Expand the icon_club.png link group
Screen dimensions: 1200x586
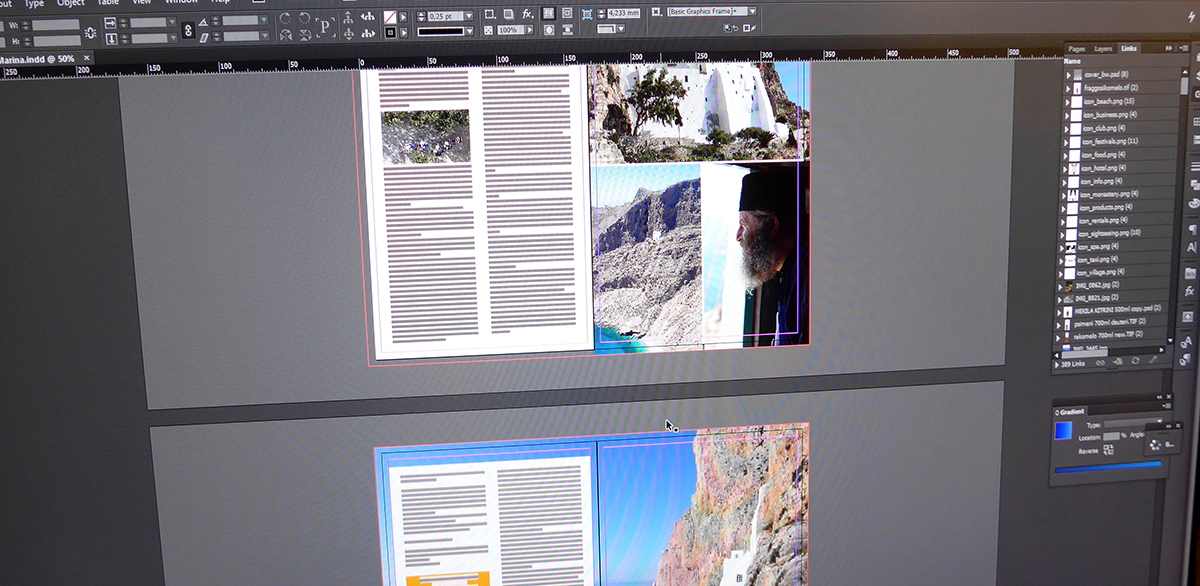pos(1068,128)
